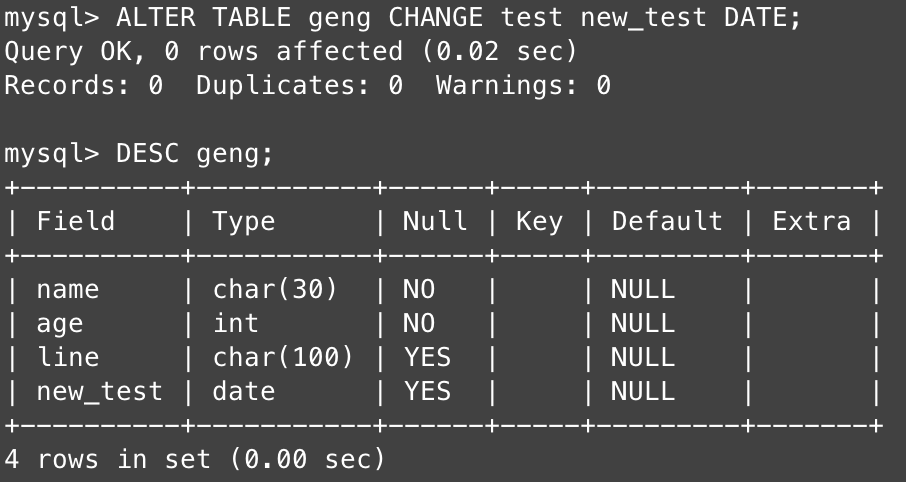Click the YES null value for new_test
This screenshot has width=906, height=482.
427,392
